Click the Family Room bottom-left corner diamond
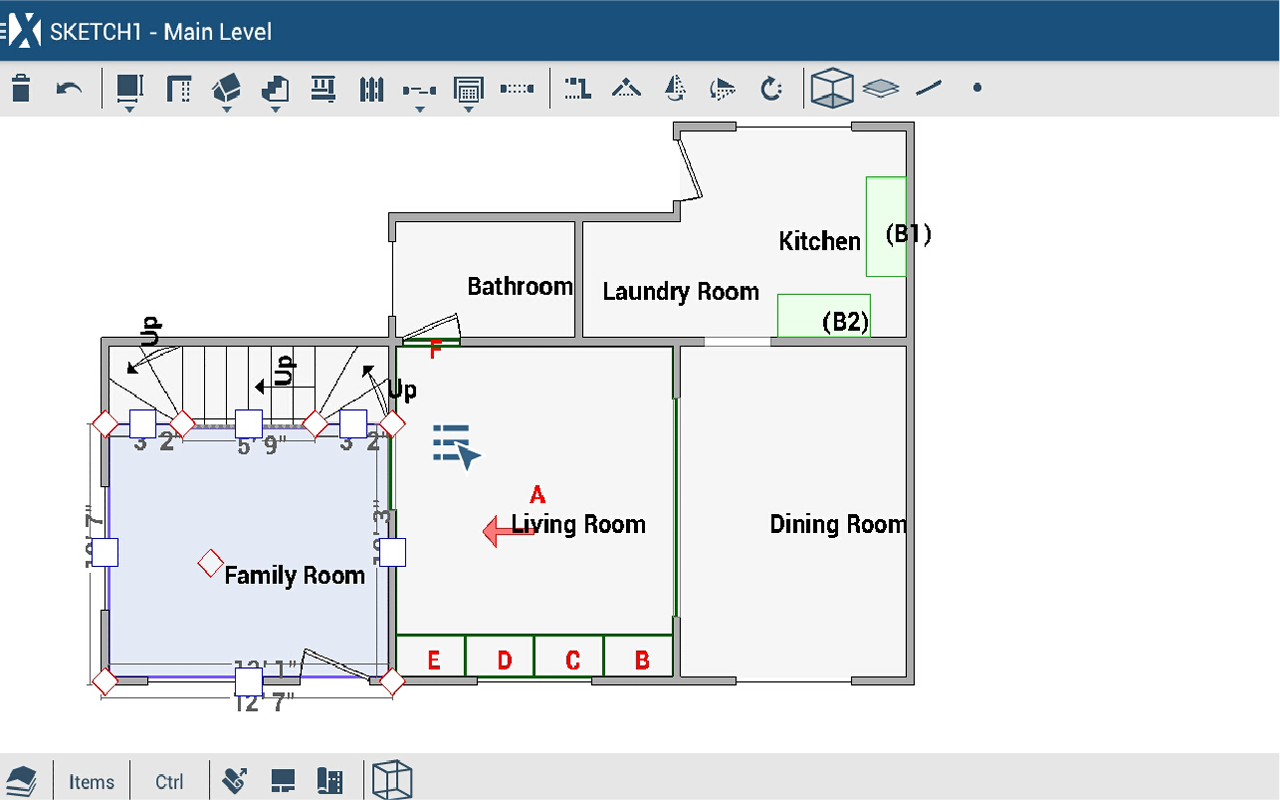Screen dimensions: 1280x800 [105, 682]
